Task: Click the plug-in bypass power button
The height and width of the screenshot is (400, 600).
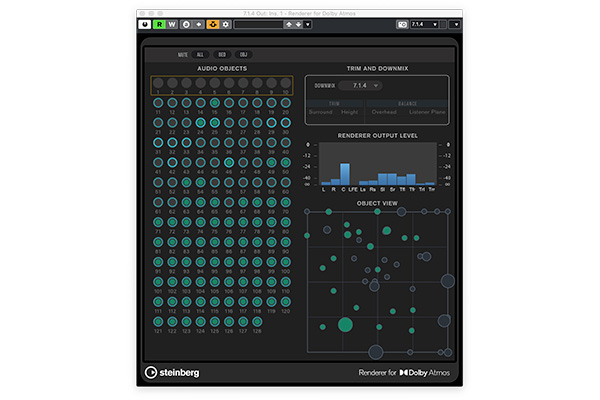Action: point(145,24)
